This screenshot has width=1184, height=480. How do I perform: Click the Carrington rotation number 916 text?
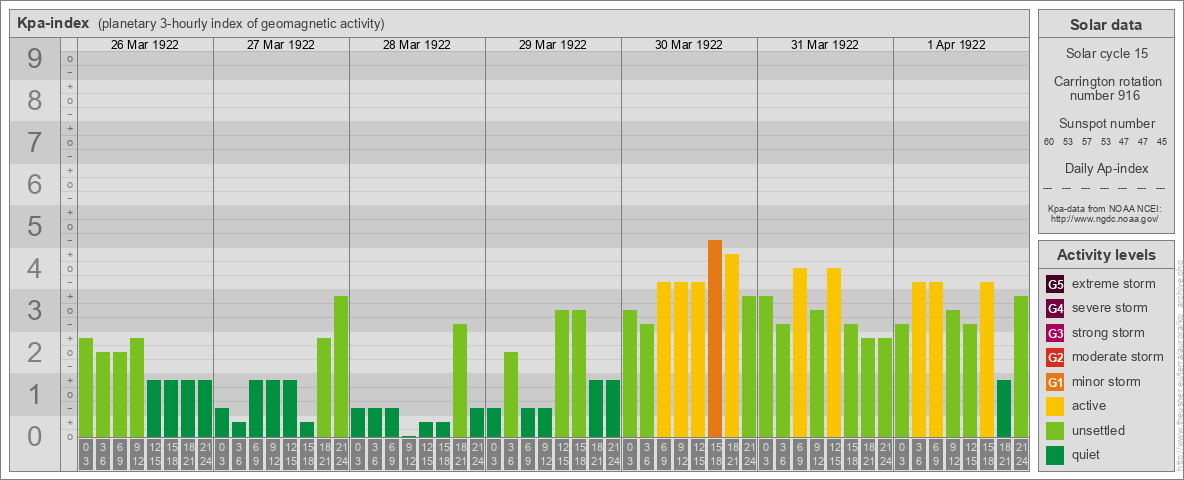pyautogui.click(x=1106, y=88)
